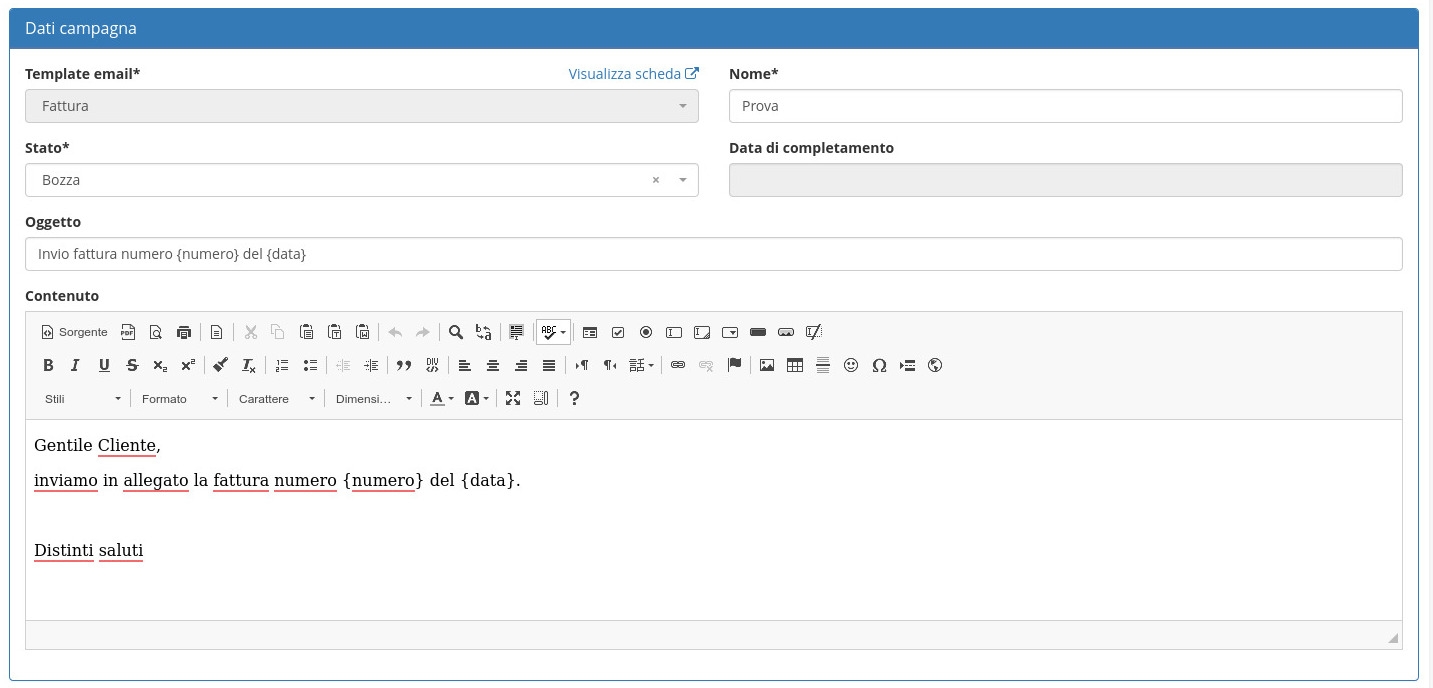Open the text color picker
1433x688 pixels.
click(x=441, y=398)
